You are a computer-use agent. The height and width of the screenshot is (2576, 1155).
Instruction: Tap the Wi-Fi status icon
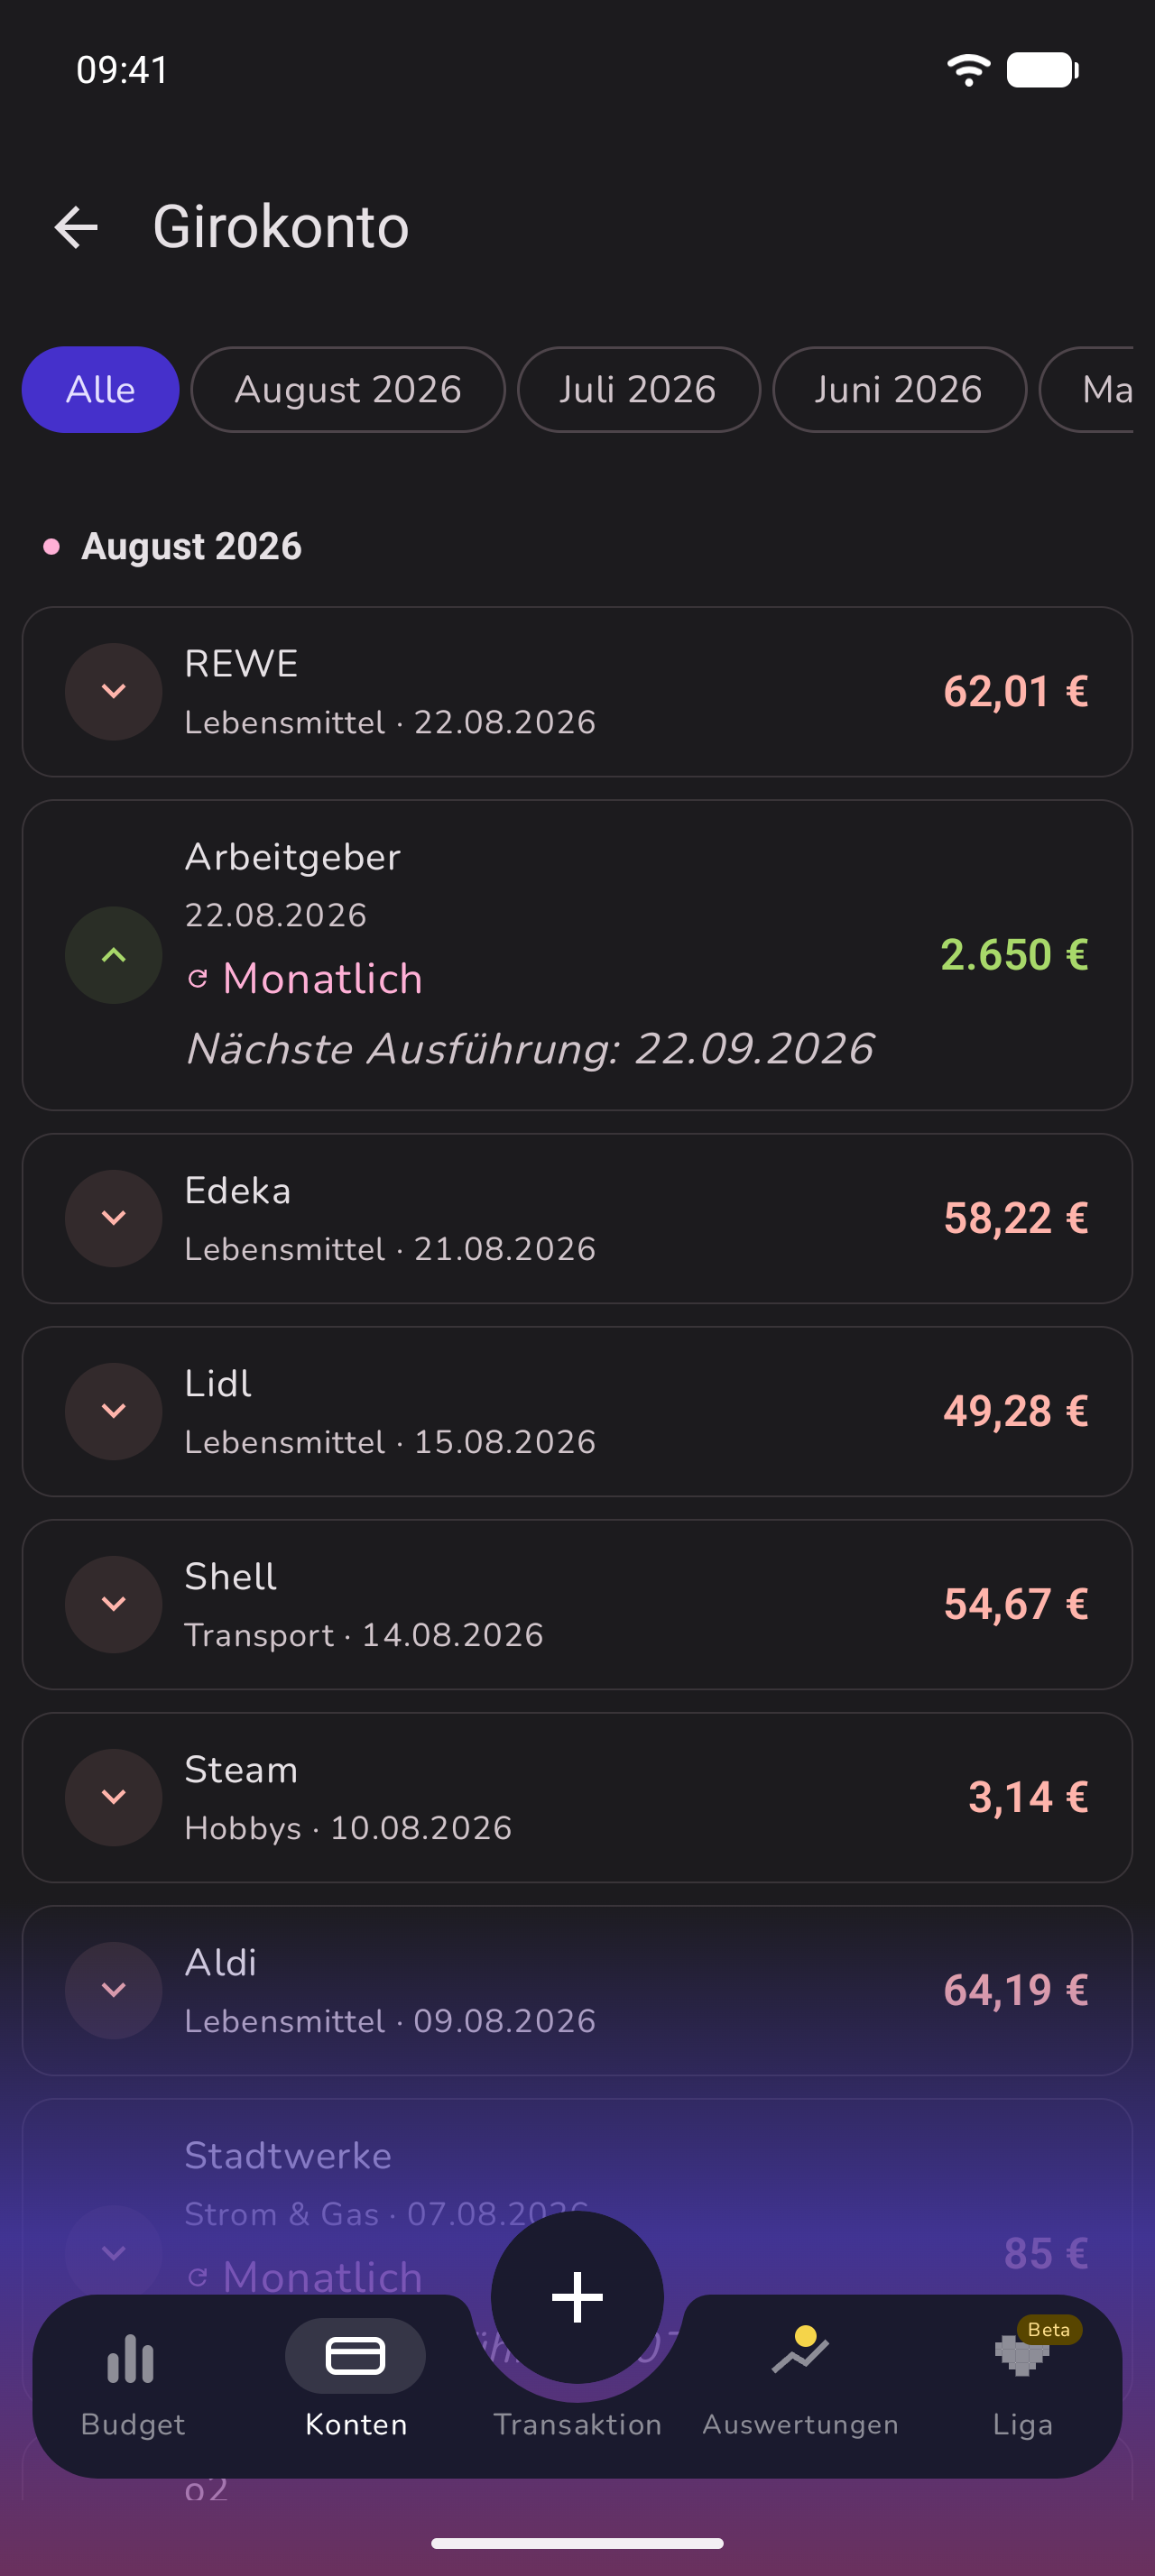pos(968,70)
